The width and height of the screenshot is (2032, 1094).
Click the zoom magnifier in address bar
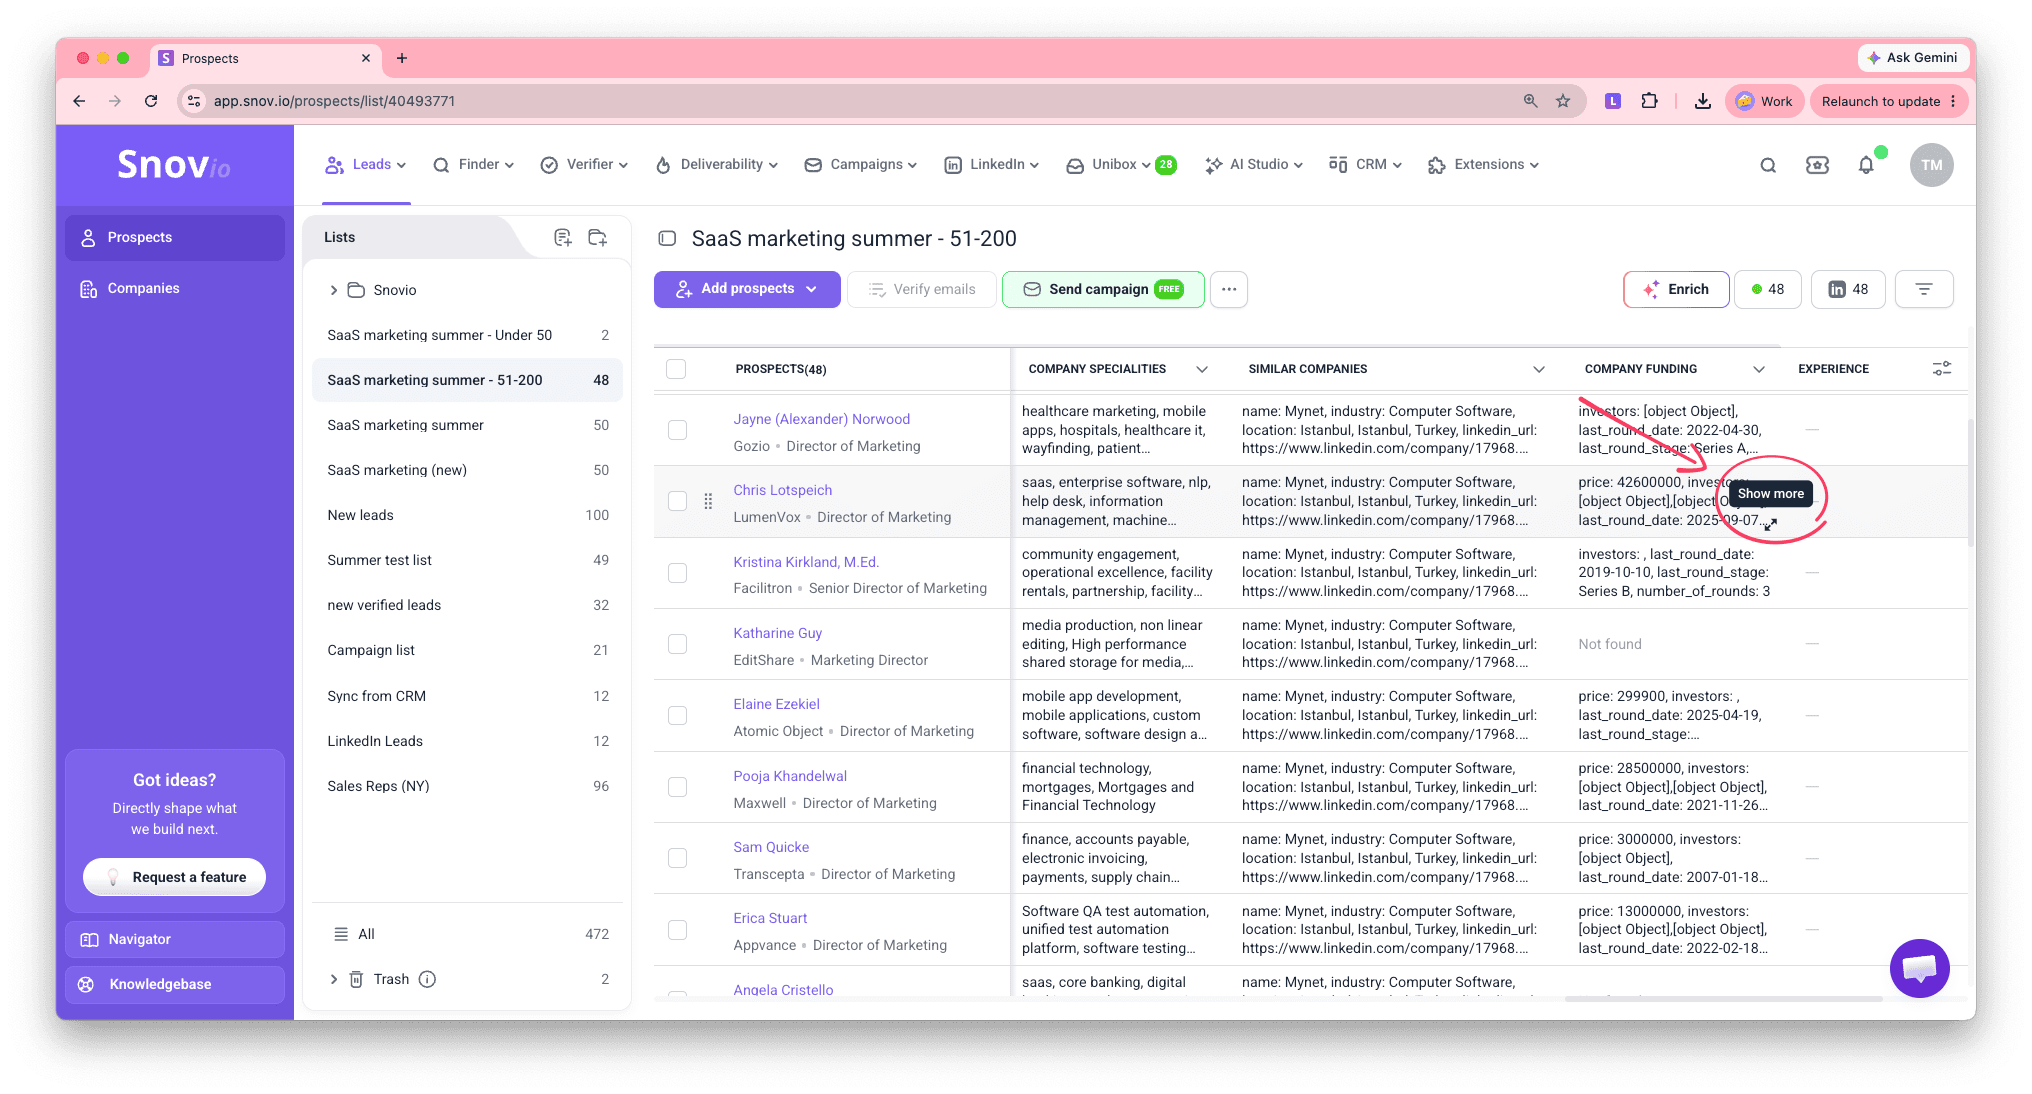pyautogui.click(x=1530, y=101)
